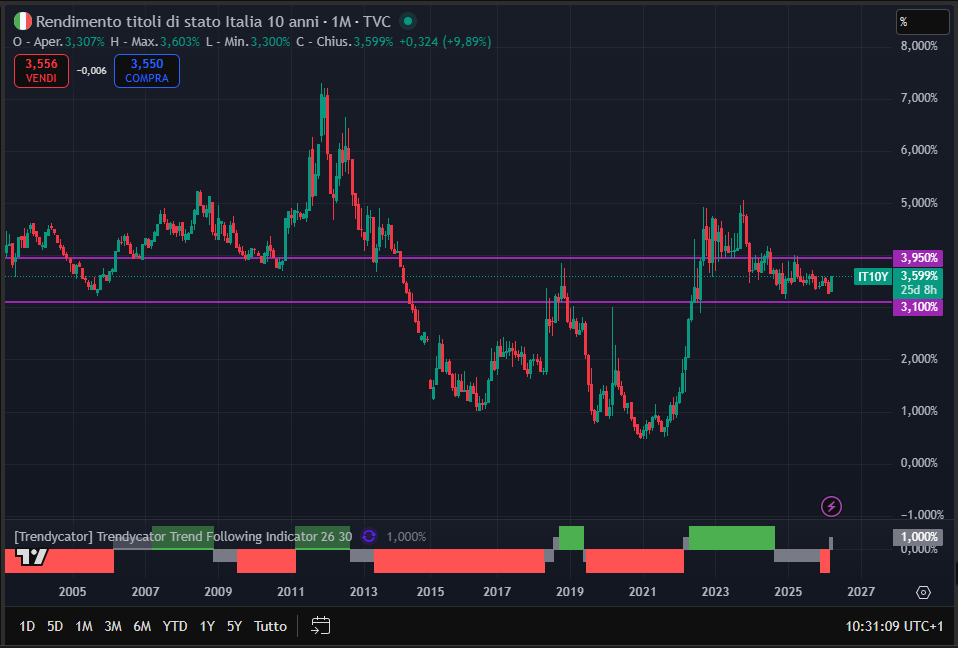Viewport: 958px width, 648px height.
Task: Select the 1D time range
Action: click(x=27, y=626)
